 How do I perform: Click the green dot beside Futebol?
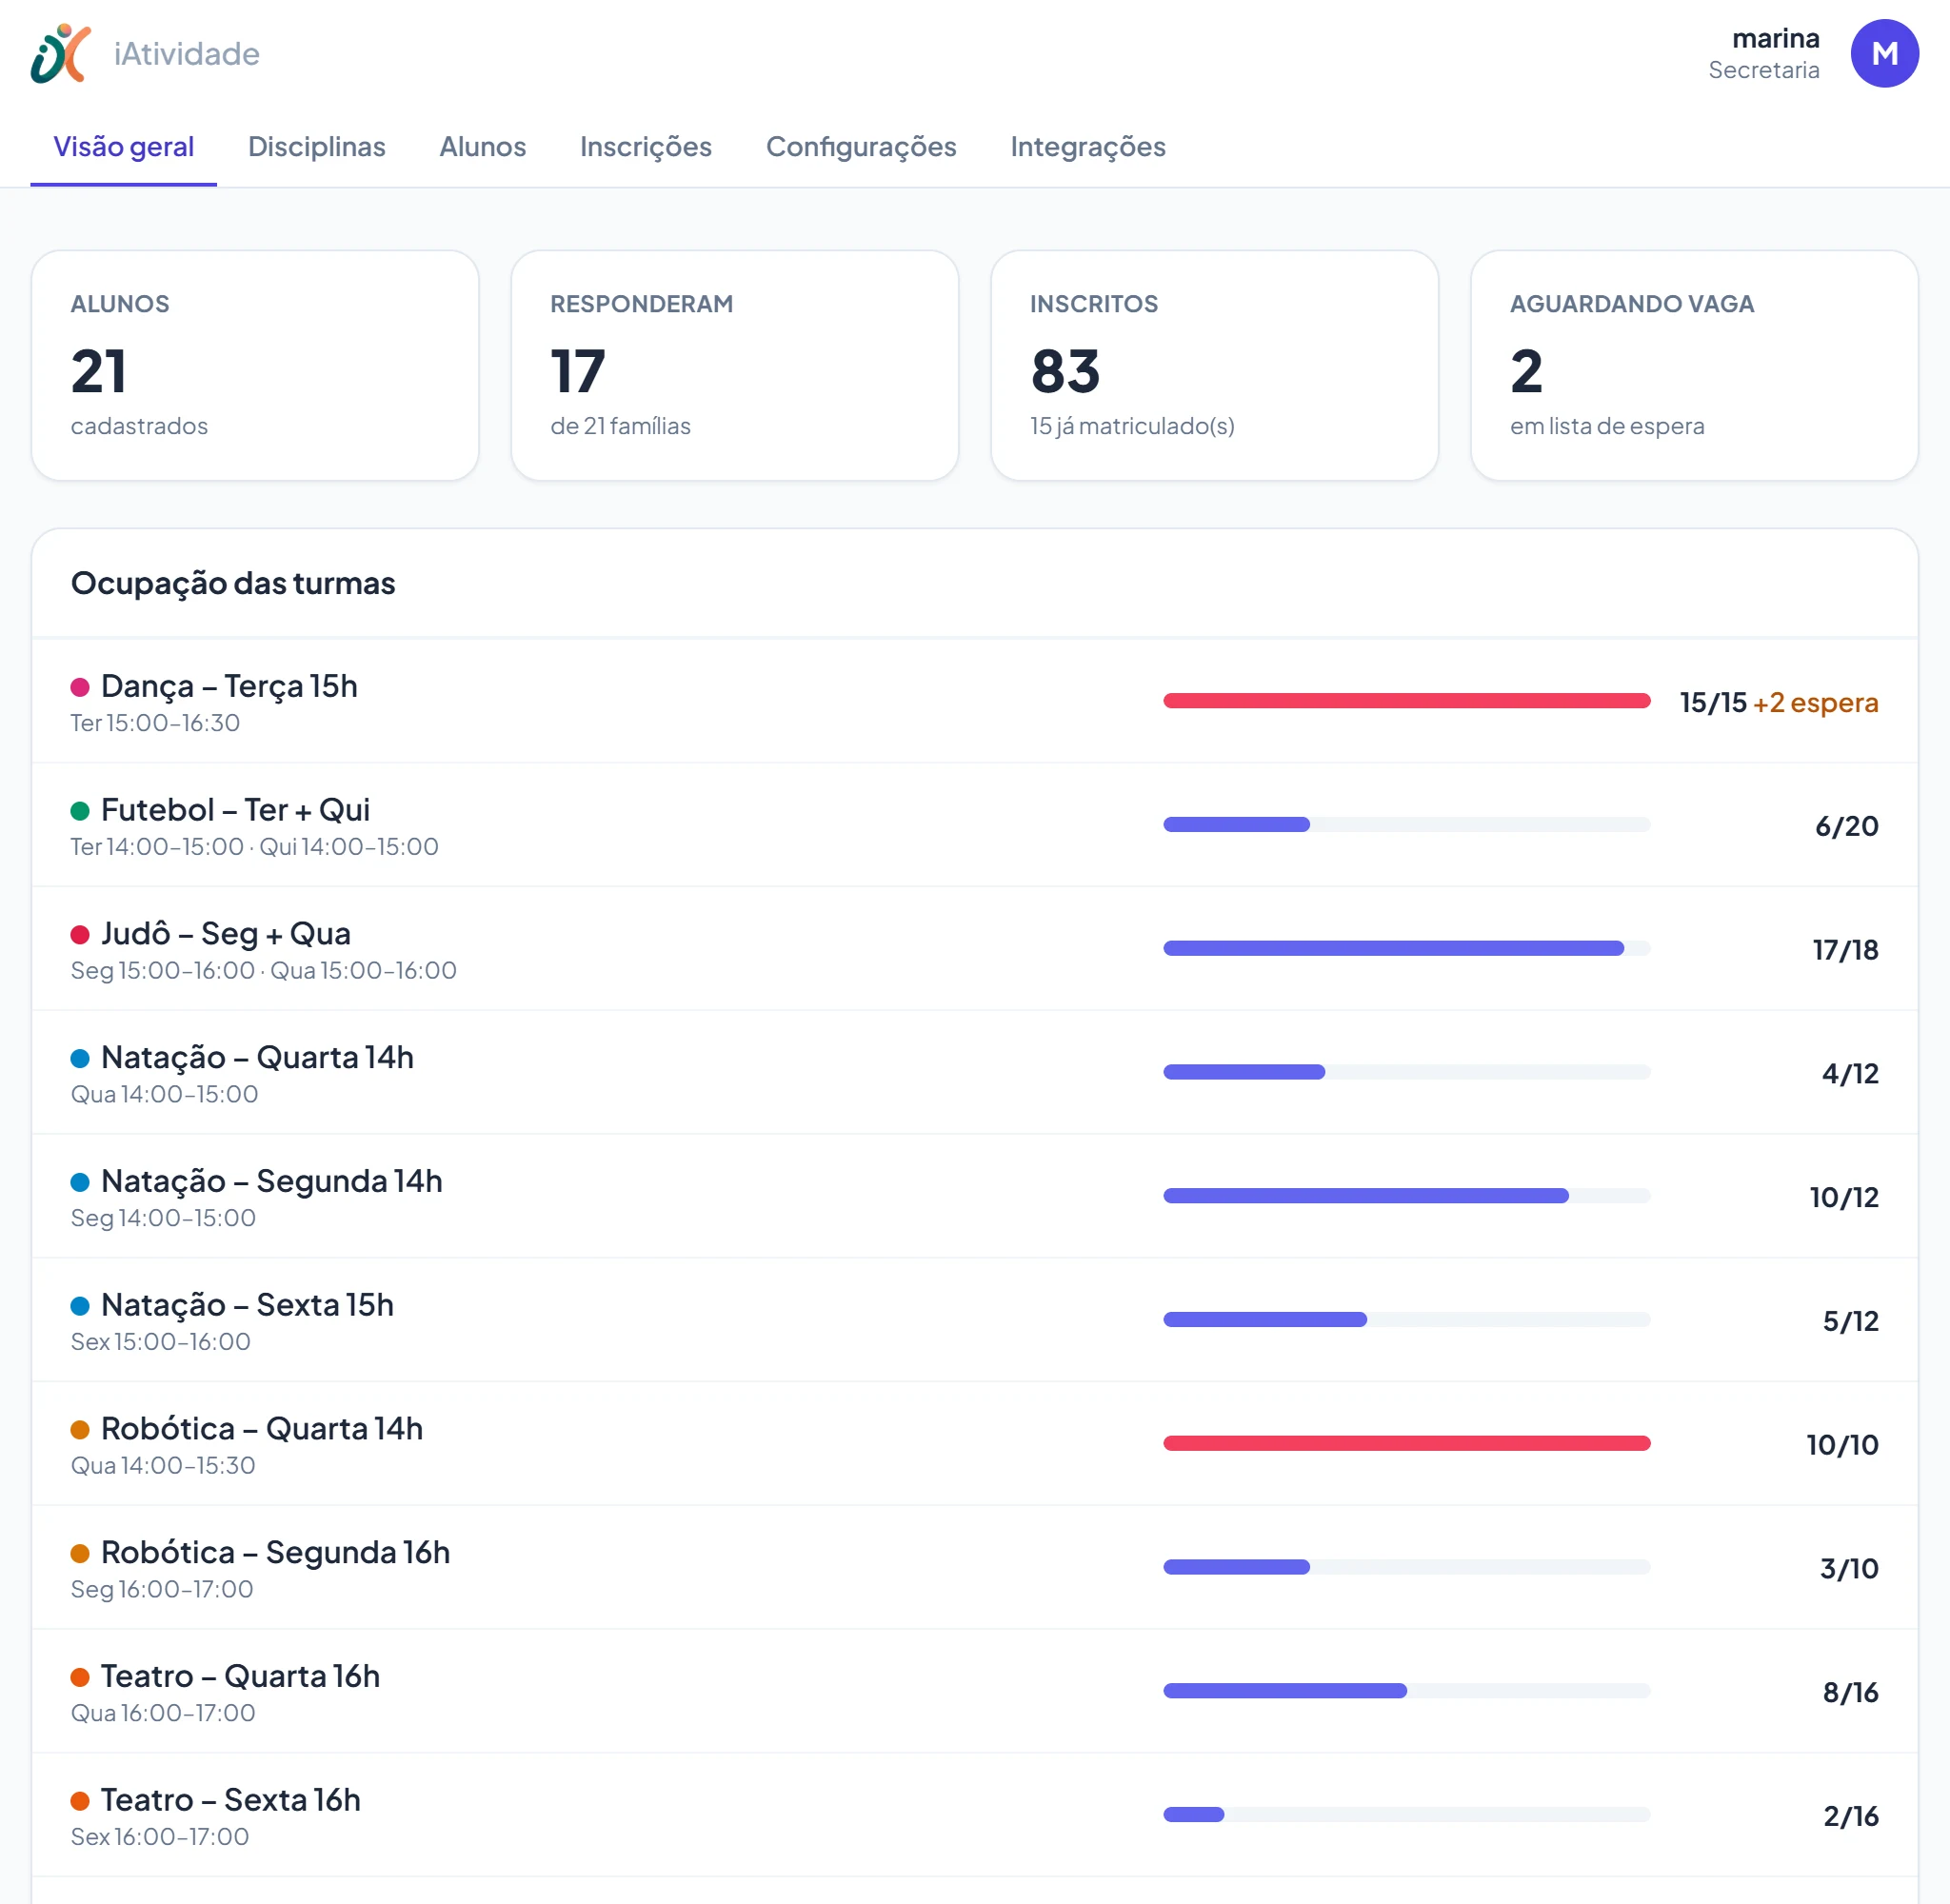[x=80, y=811]
